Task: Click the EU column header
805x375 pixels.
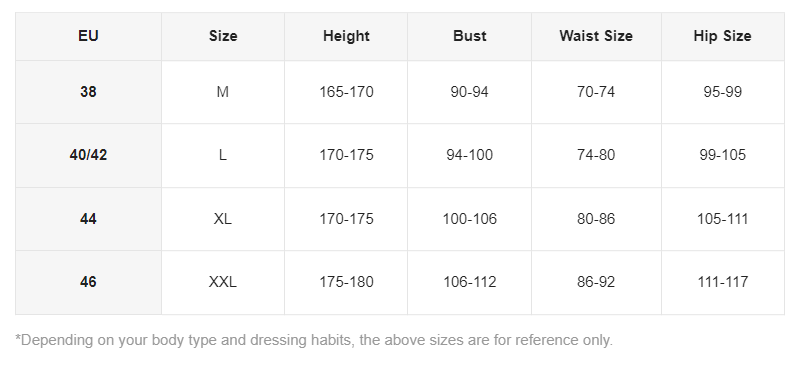Action: click(x=88, y=36)
